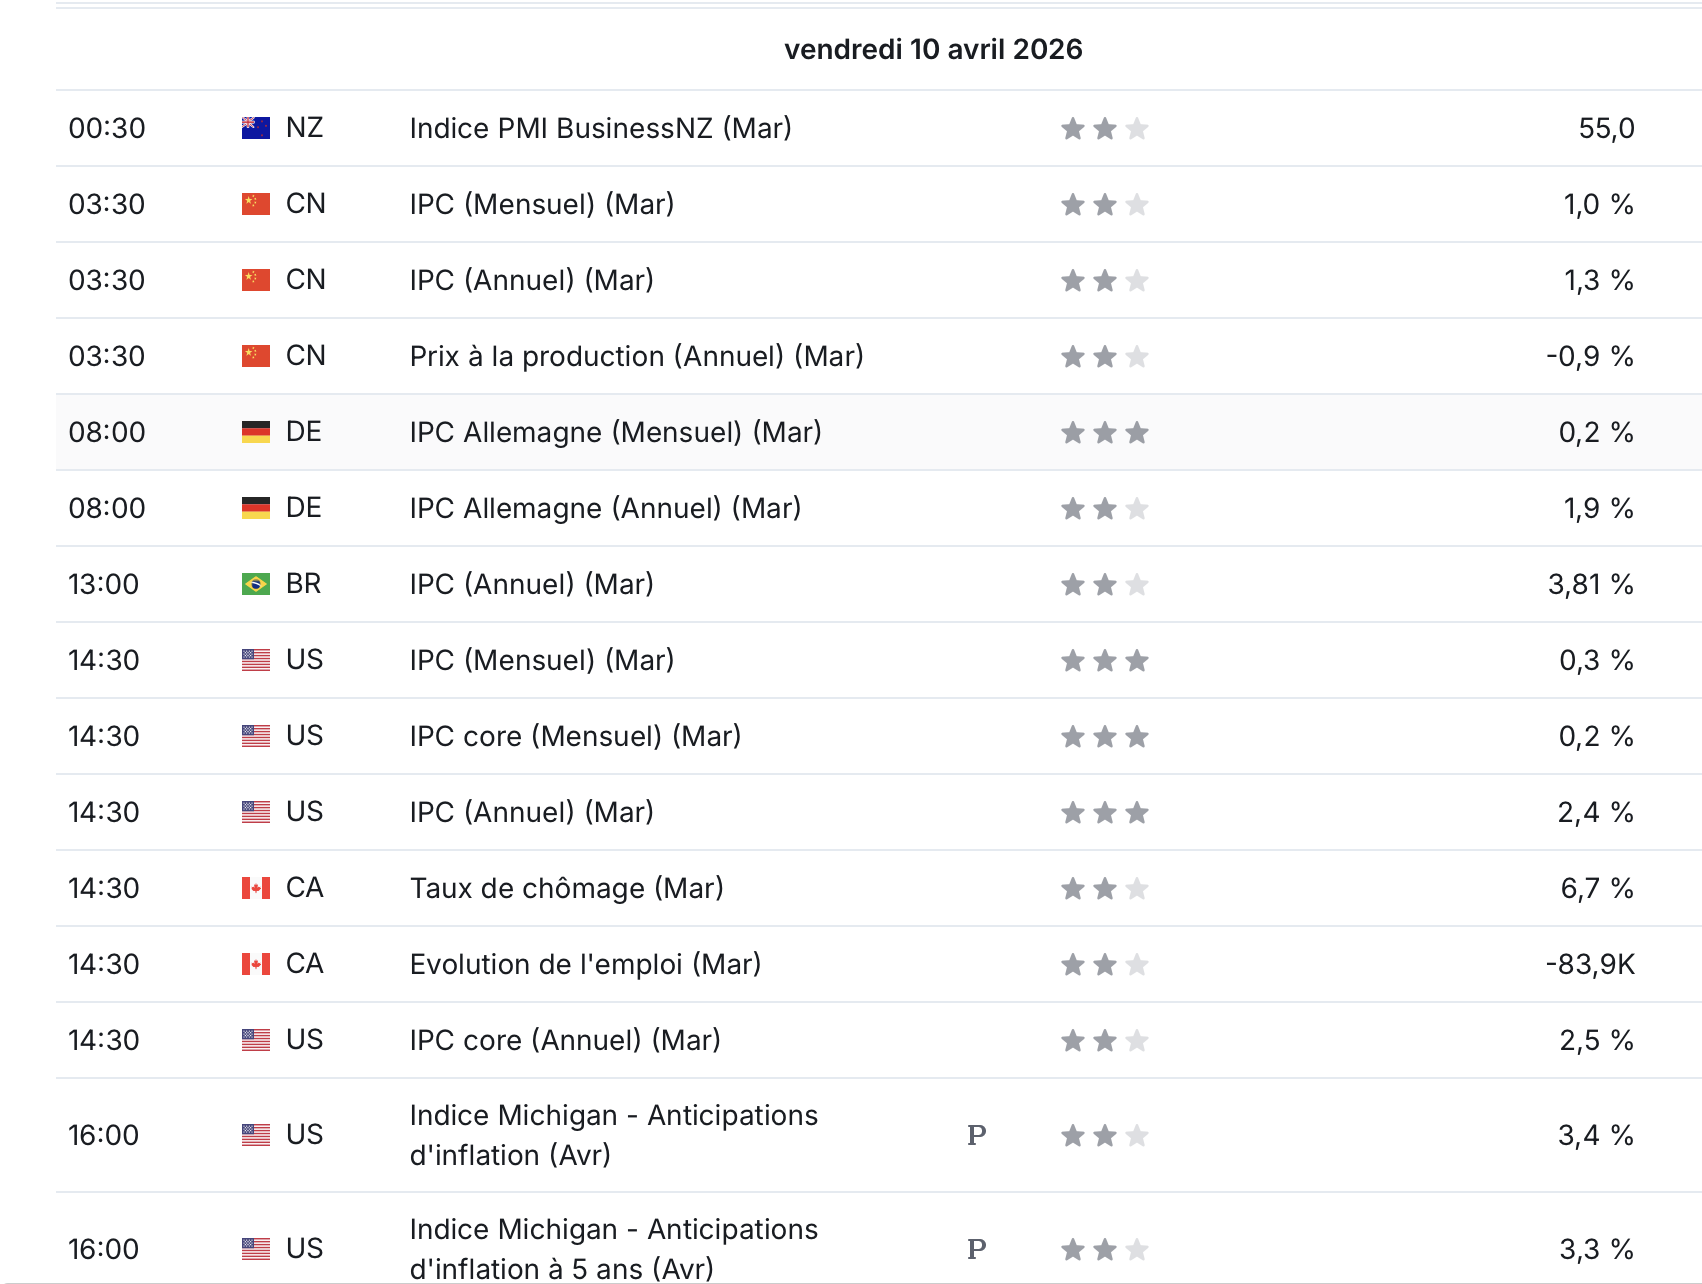Open the 'Prix à la production (Annuel)' event
The width and height of the screenshot is (1702, 1284).
[x=637, y=356]
